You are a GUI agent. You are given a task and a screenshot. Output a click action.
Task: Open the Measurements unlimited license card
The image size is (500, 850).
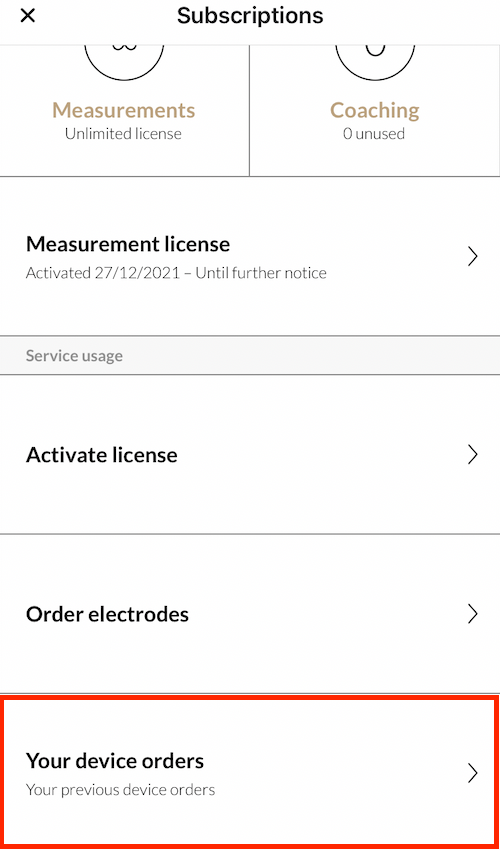coord(124,111)
